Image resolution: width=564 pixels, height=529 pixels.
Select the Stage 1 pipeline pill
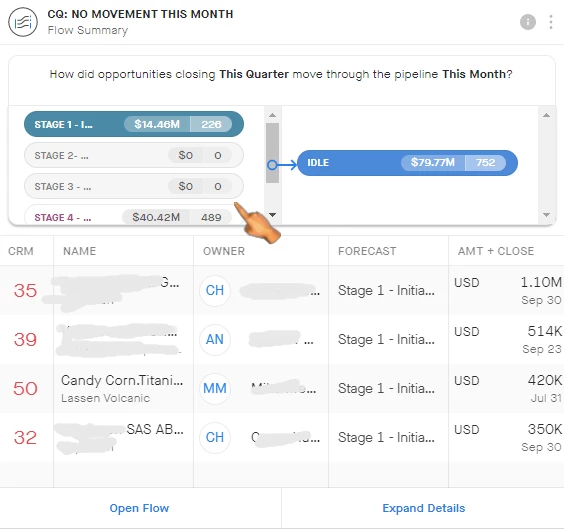click(x=134, y=124)
